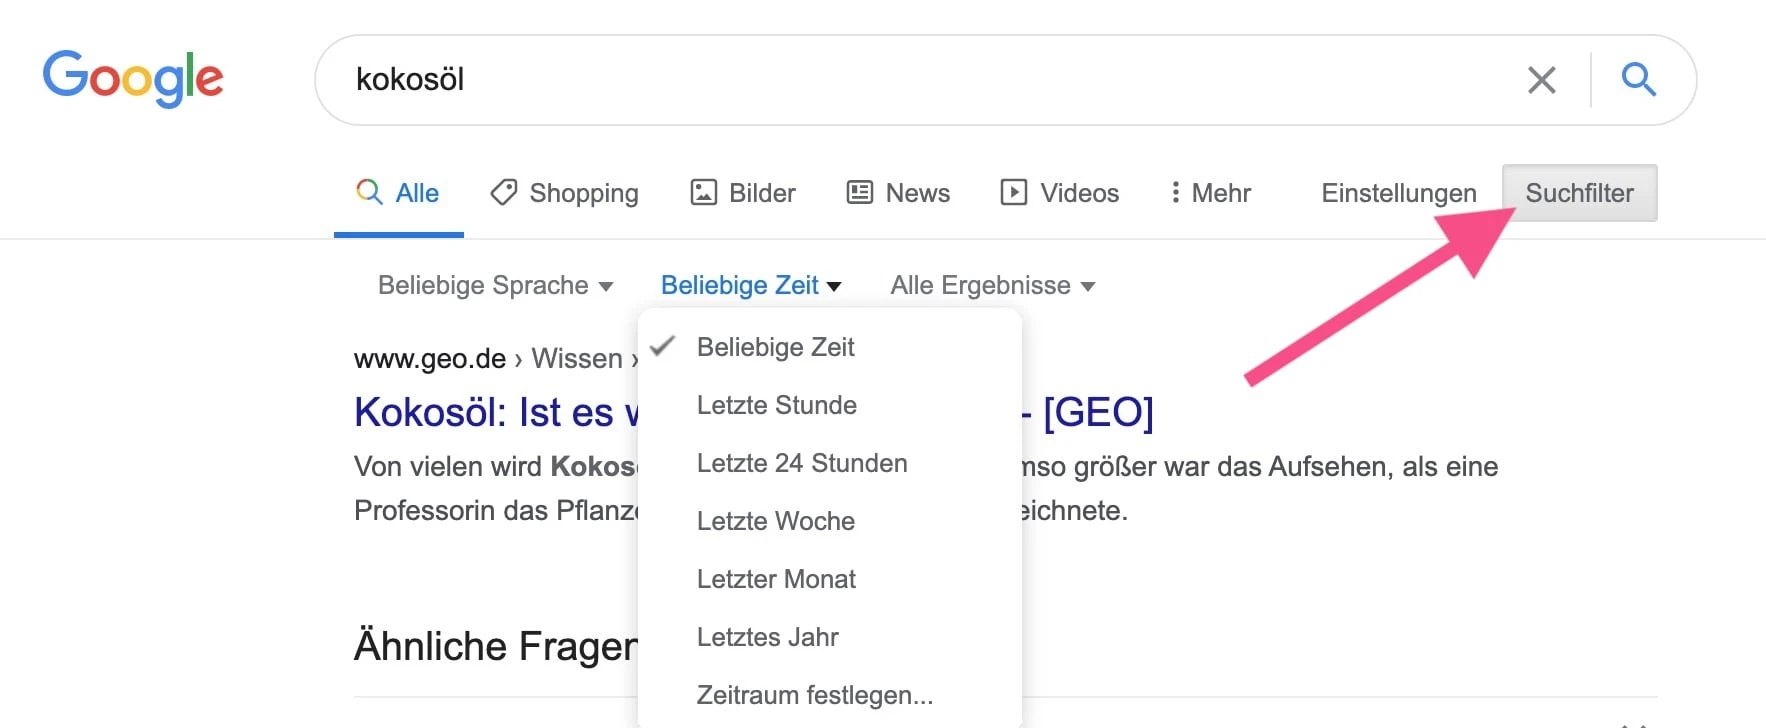Click the Google logo
The height and width of the screenshot is (728, 1766).
133,78
